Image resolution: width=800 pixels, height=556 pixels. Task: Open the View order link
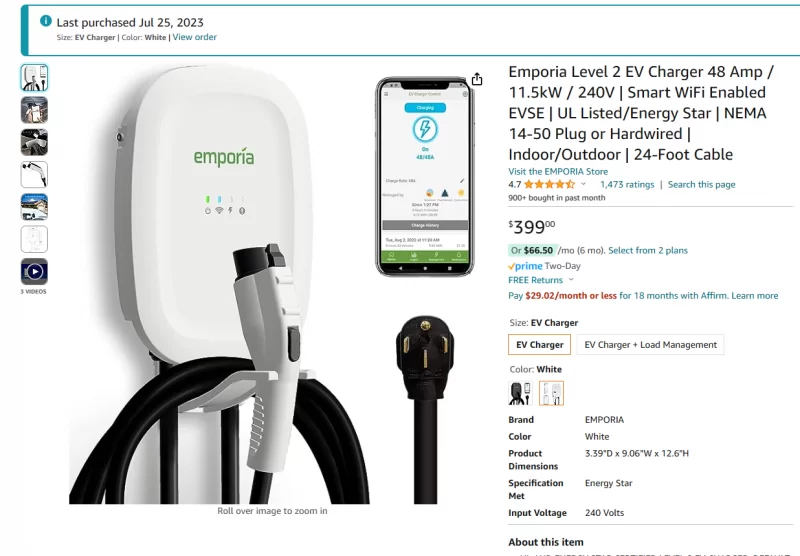click(x=194, y=37)
